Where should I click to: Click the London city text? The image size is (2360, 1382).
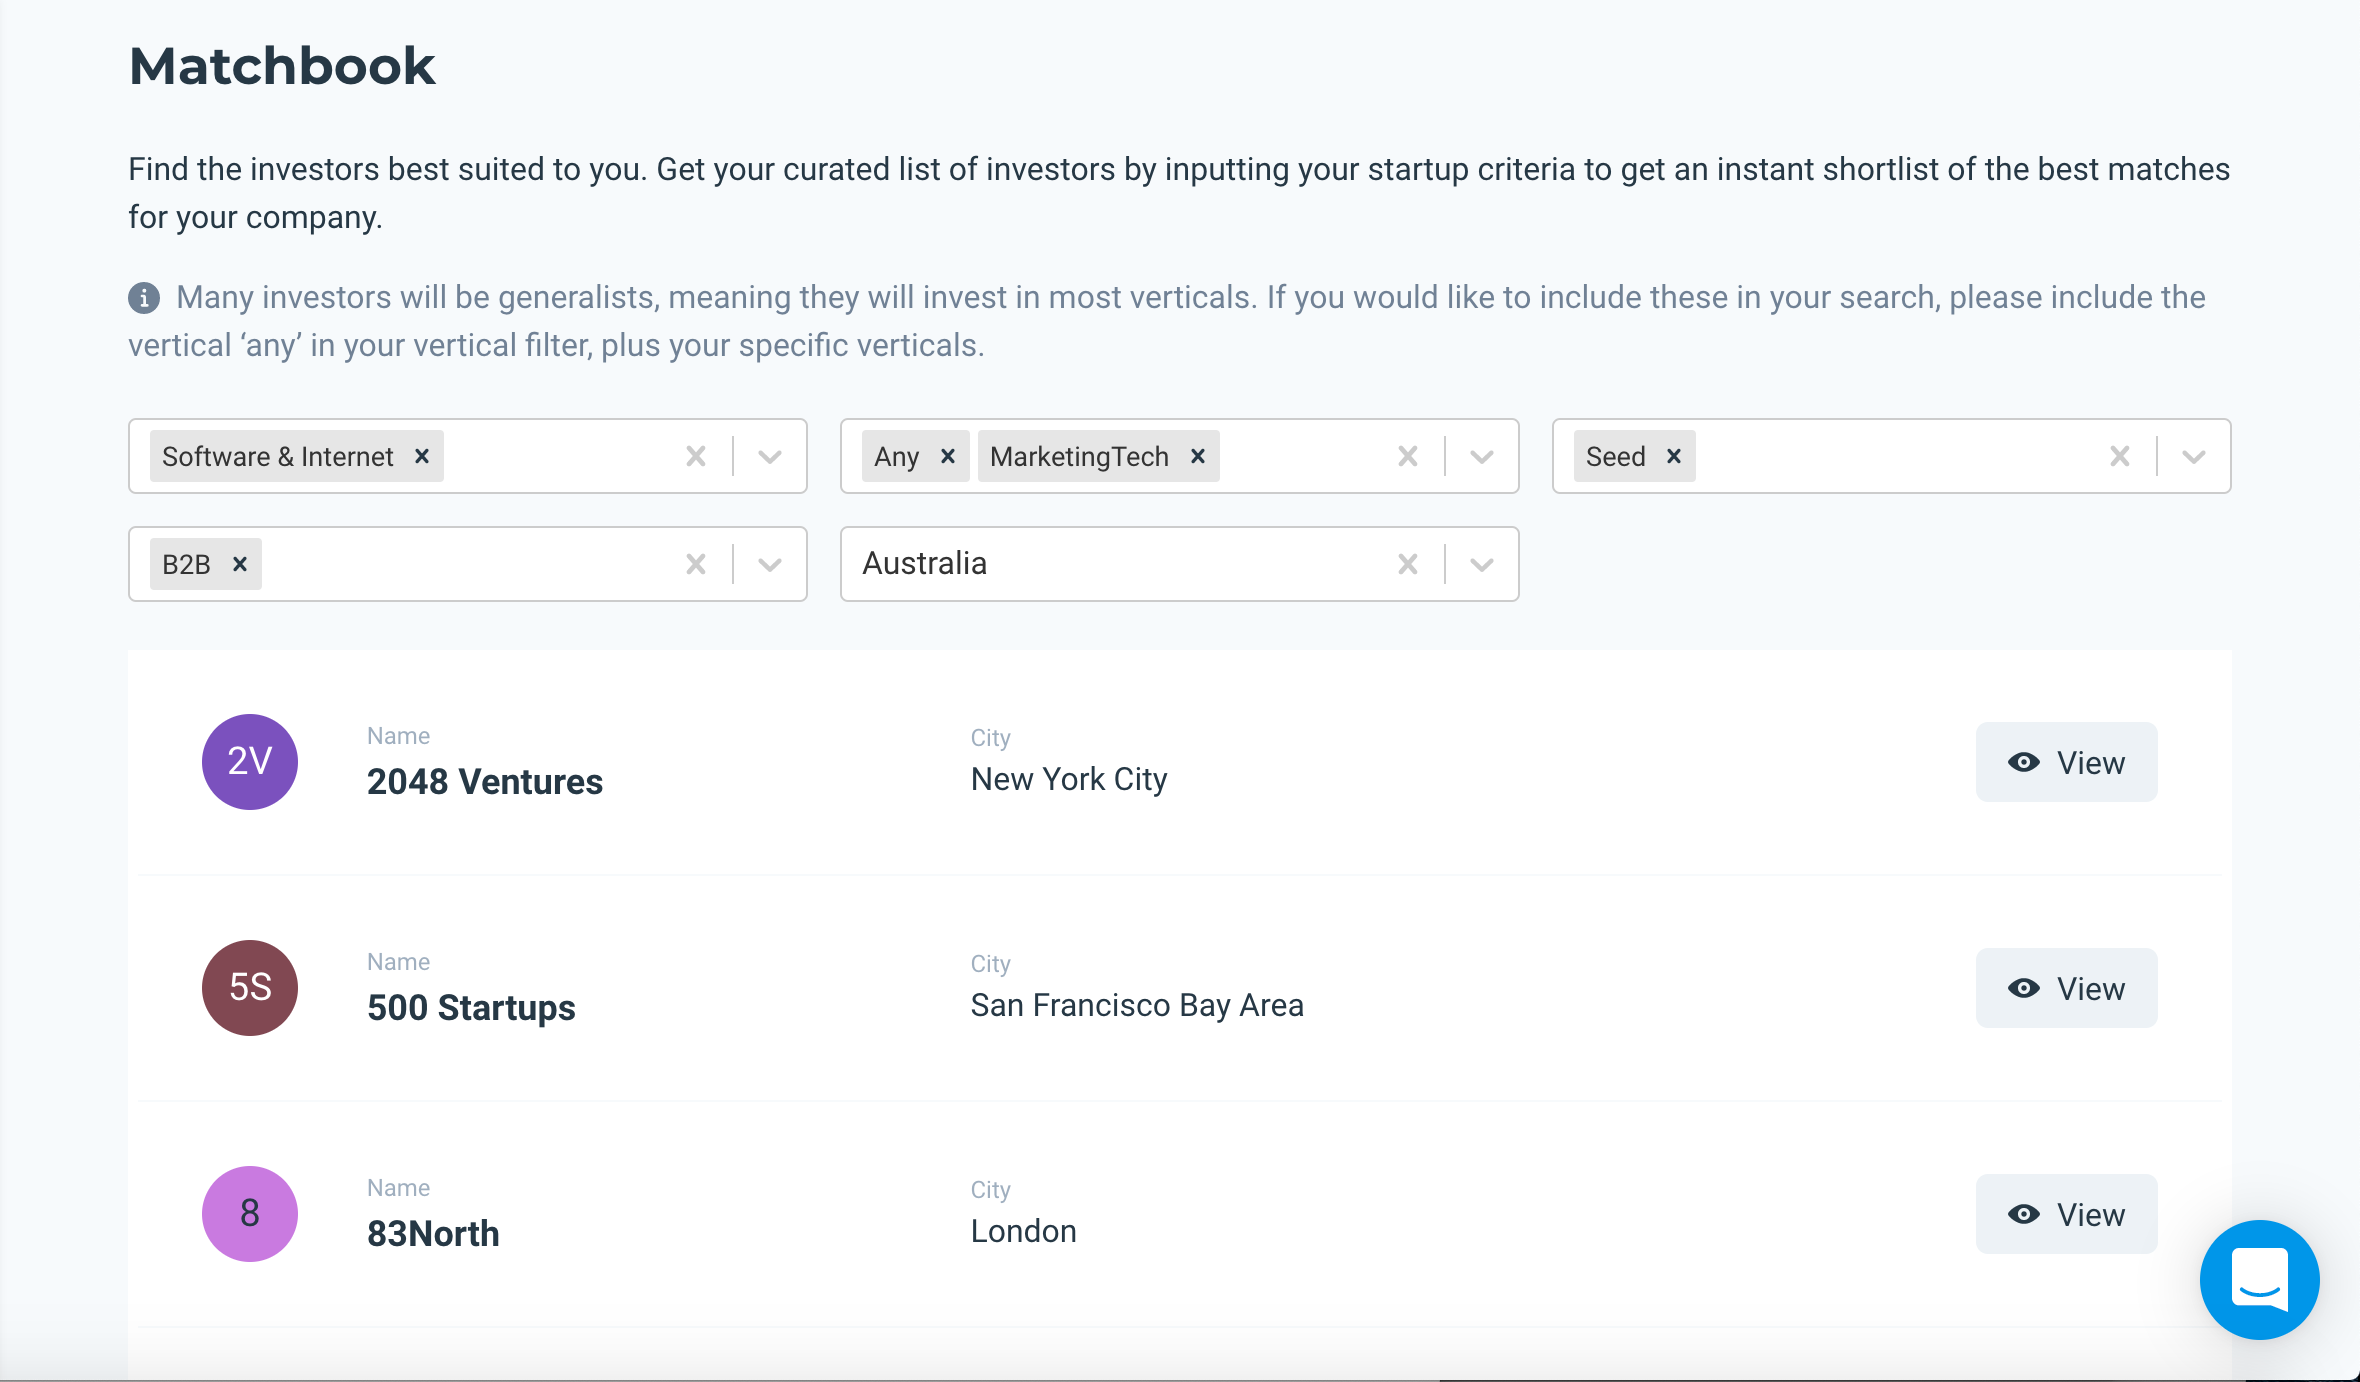[1023, 1232]
